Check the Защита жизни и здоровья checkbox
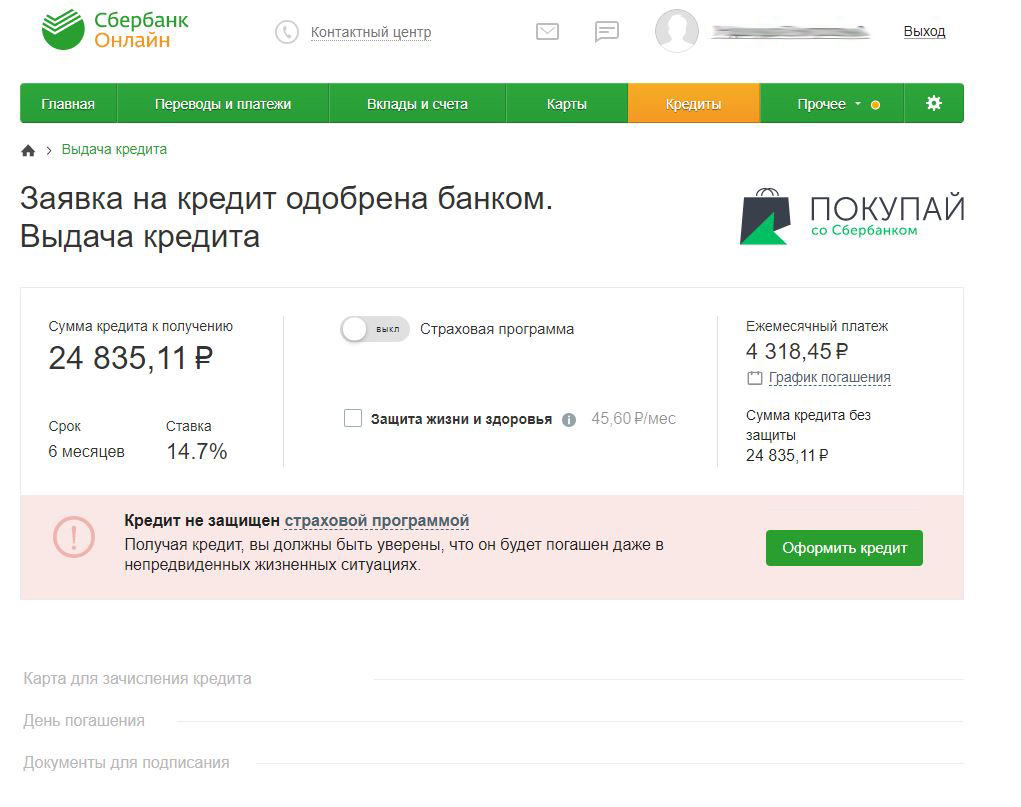The width and height of the screenshot is (1021, 807). (353, 418)
